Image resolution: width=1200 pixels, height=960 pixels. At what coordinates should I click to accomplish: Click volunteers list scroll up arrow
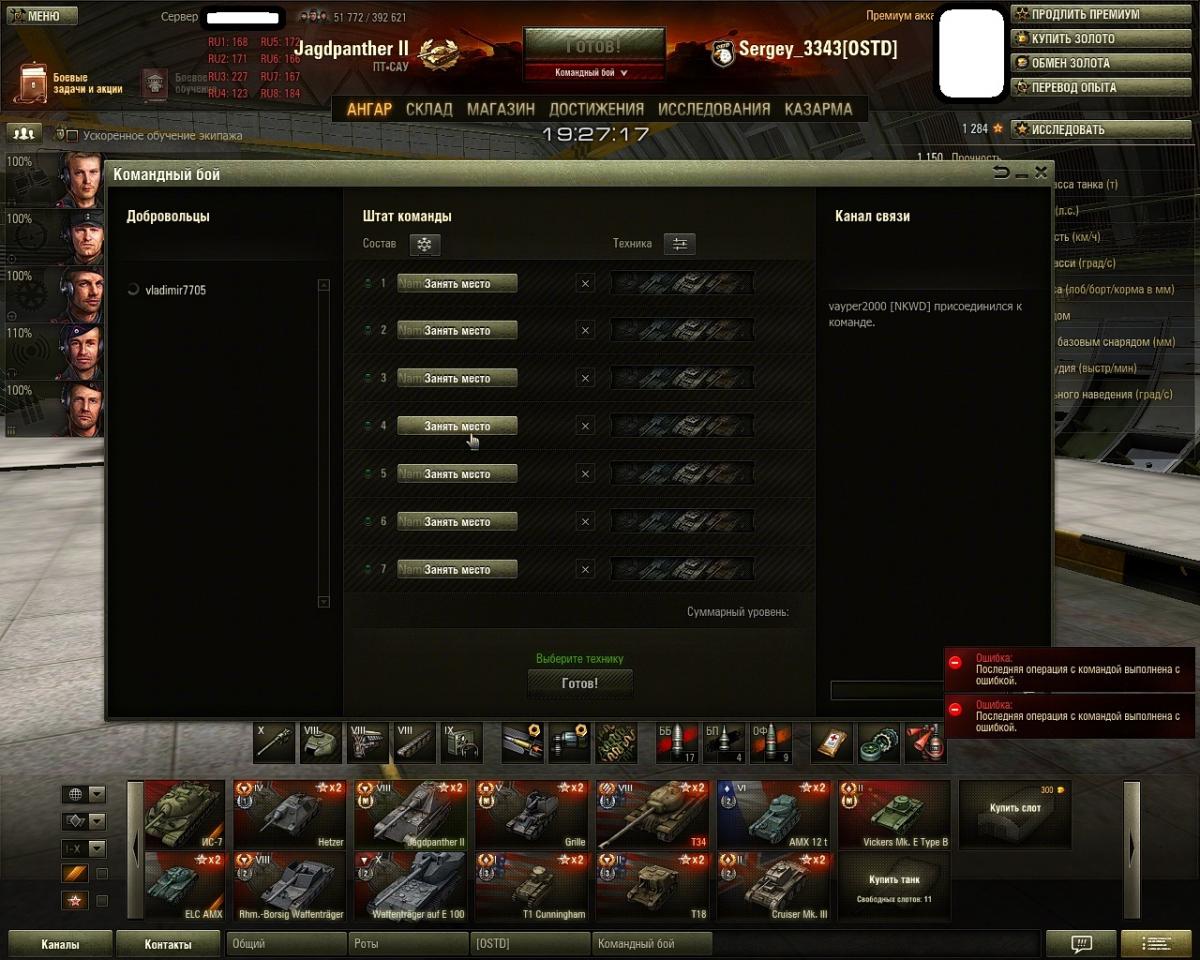[x=323, y=286]
